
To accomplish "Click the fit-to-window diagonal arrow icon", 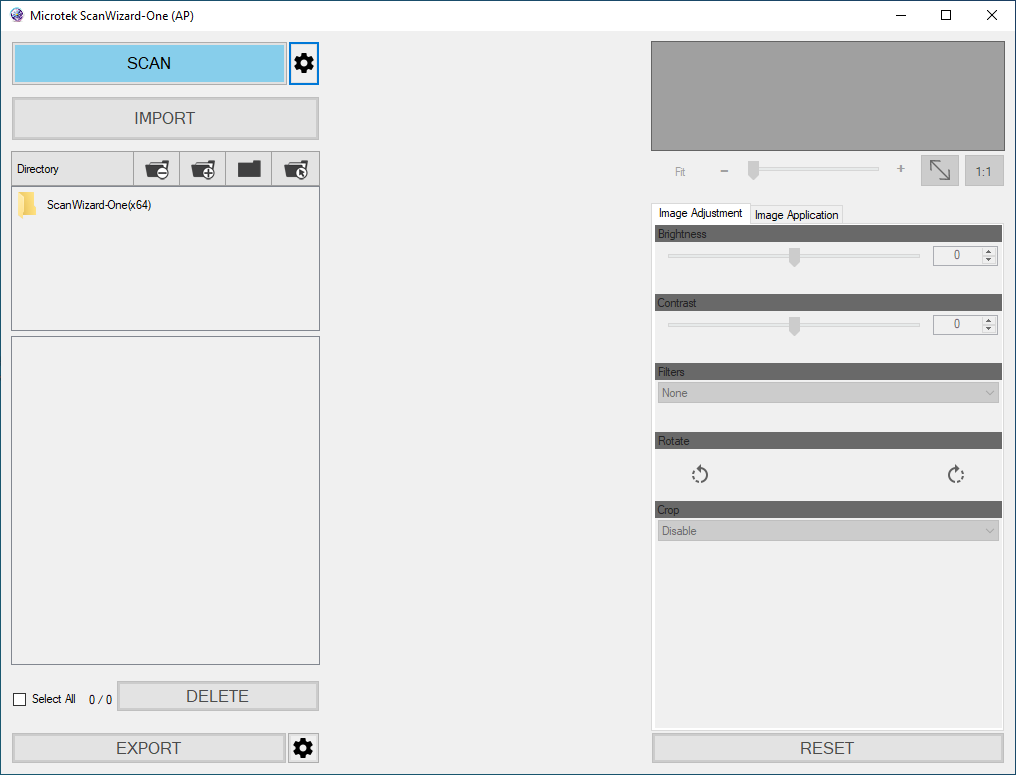I will [939, 170].
